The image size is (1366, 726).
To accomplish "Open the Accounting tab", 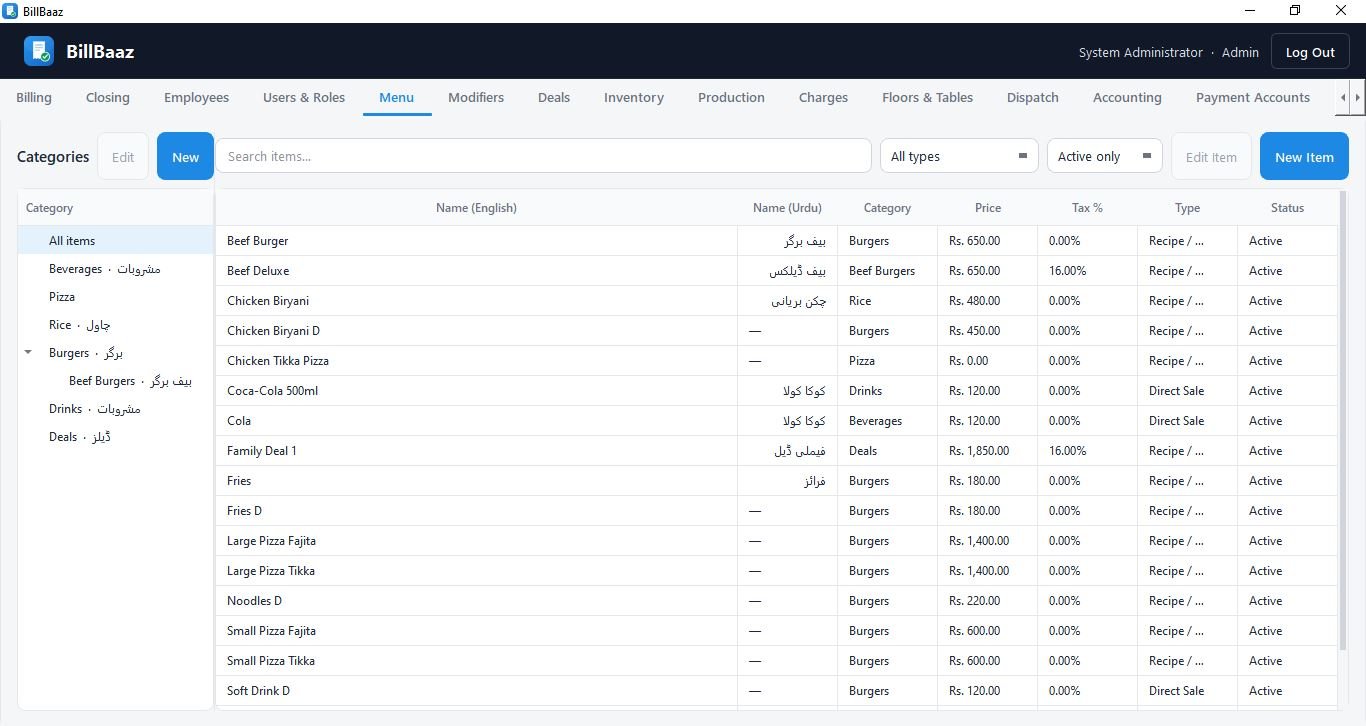I will point(1127,97).
